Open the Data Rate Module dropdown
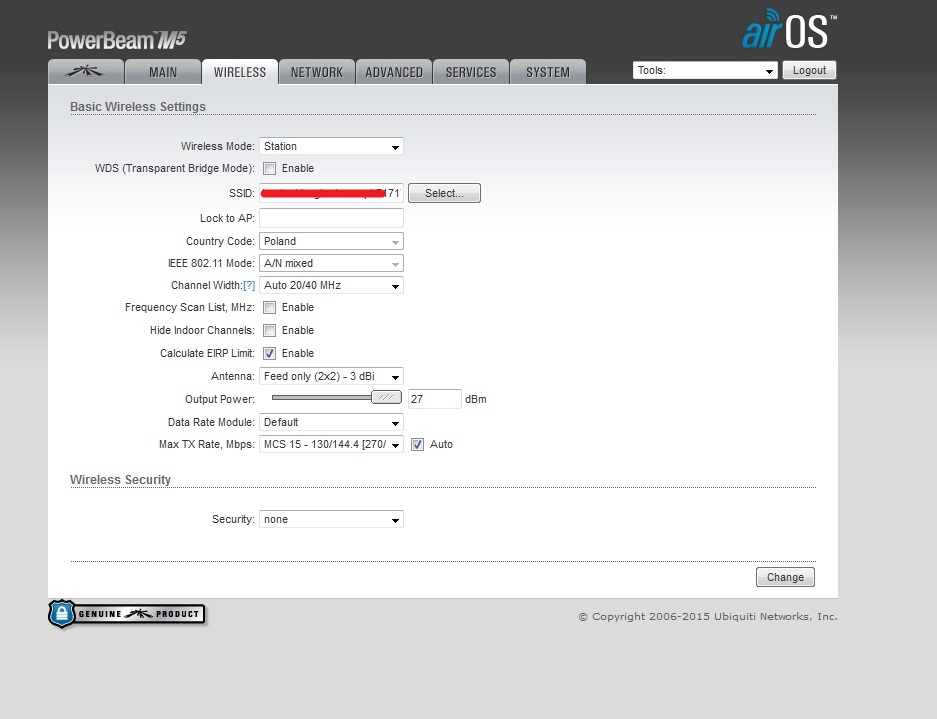Viewport: 937px width, 719px height. coord(331,423)
